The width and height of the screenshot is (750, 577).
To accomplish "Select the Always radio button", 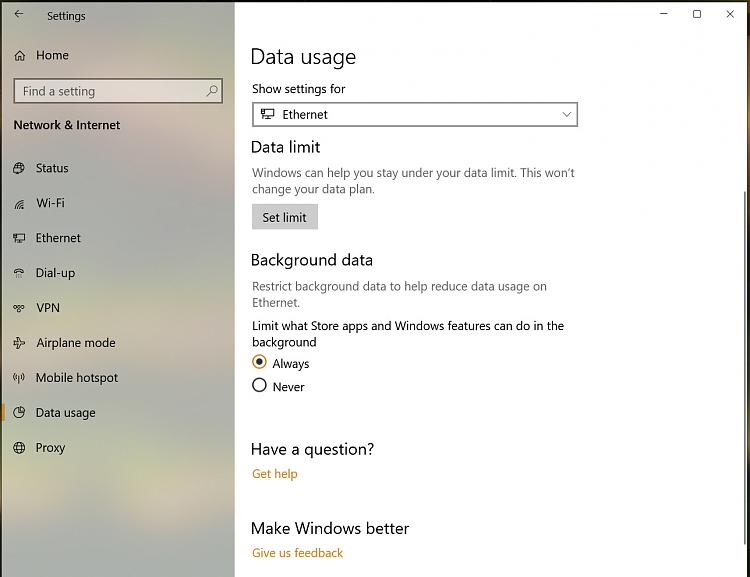I will point(259,362).
